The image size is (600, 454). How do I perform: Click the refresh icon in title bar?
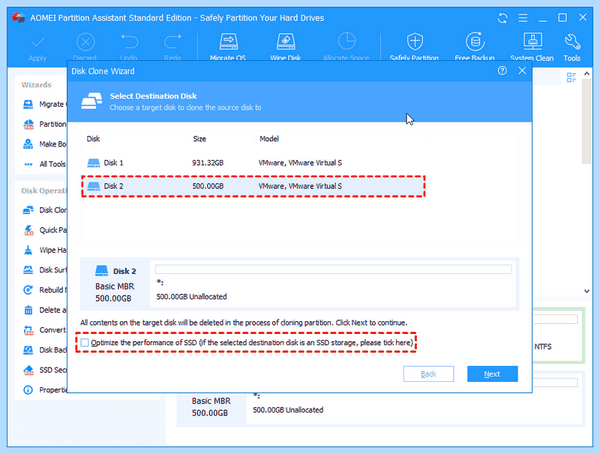tap(502, 18)
